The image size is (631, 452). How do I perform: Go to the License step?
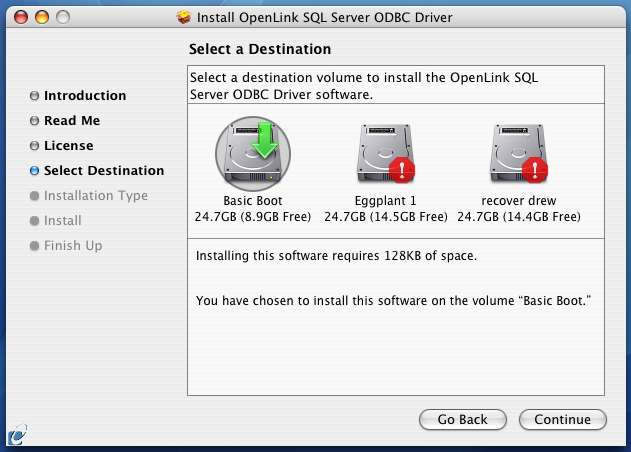[x=68, y=146]
